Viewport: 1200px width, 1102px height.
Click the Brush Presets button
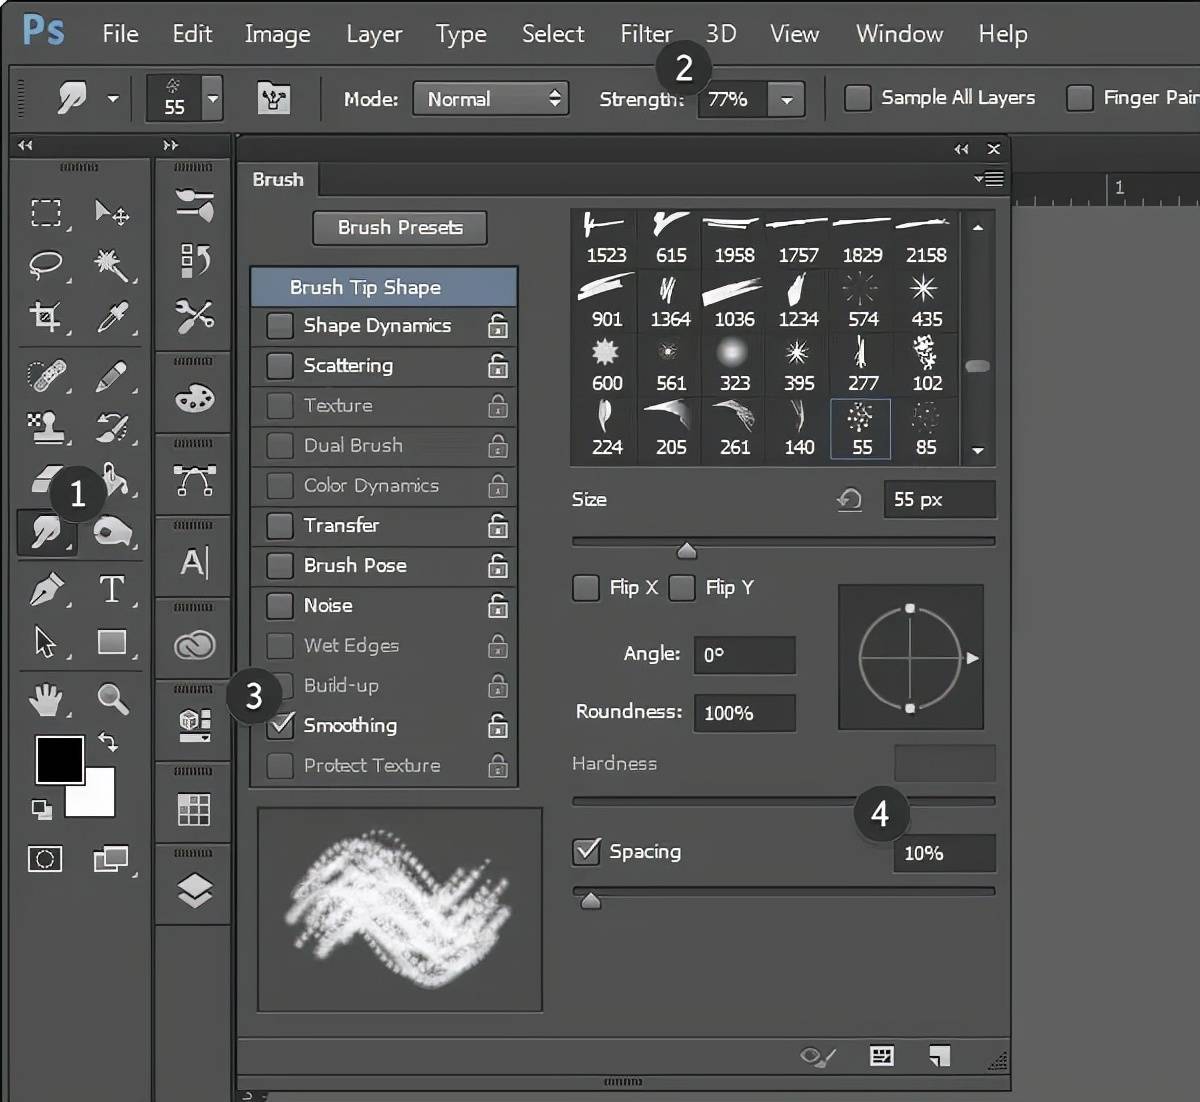(399, 228)
